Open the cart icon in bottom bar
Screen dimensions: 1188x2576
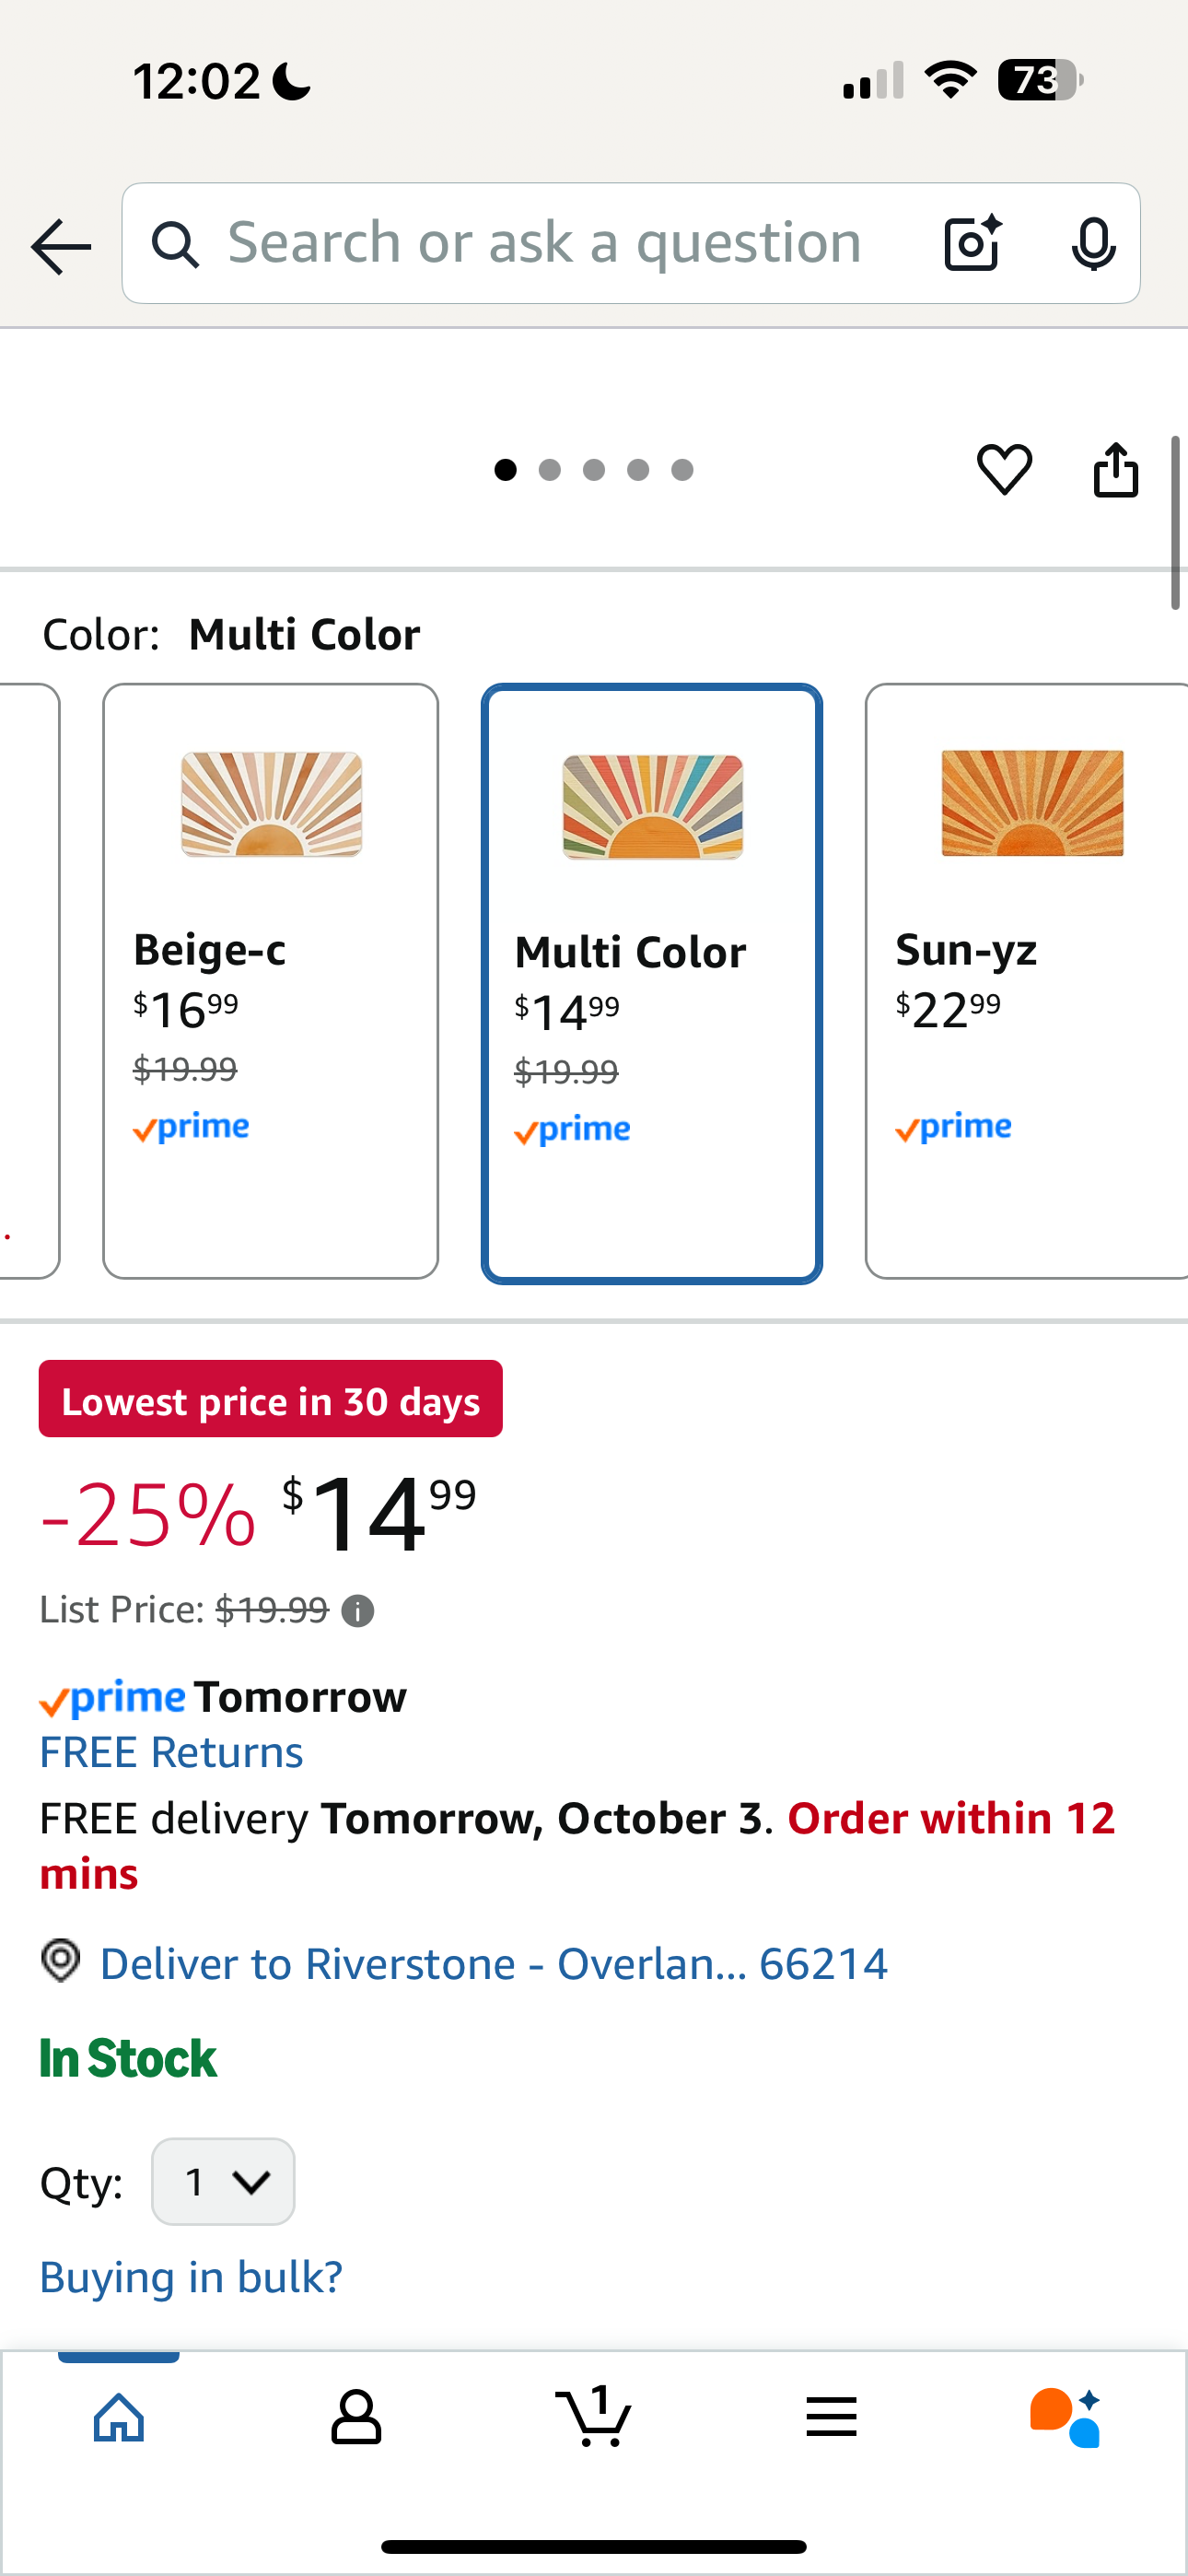593,2417
